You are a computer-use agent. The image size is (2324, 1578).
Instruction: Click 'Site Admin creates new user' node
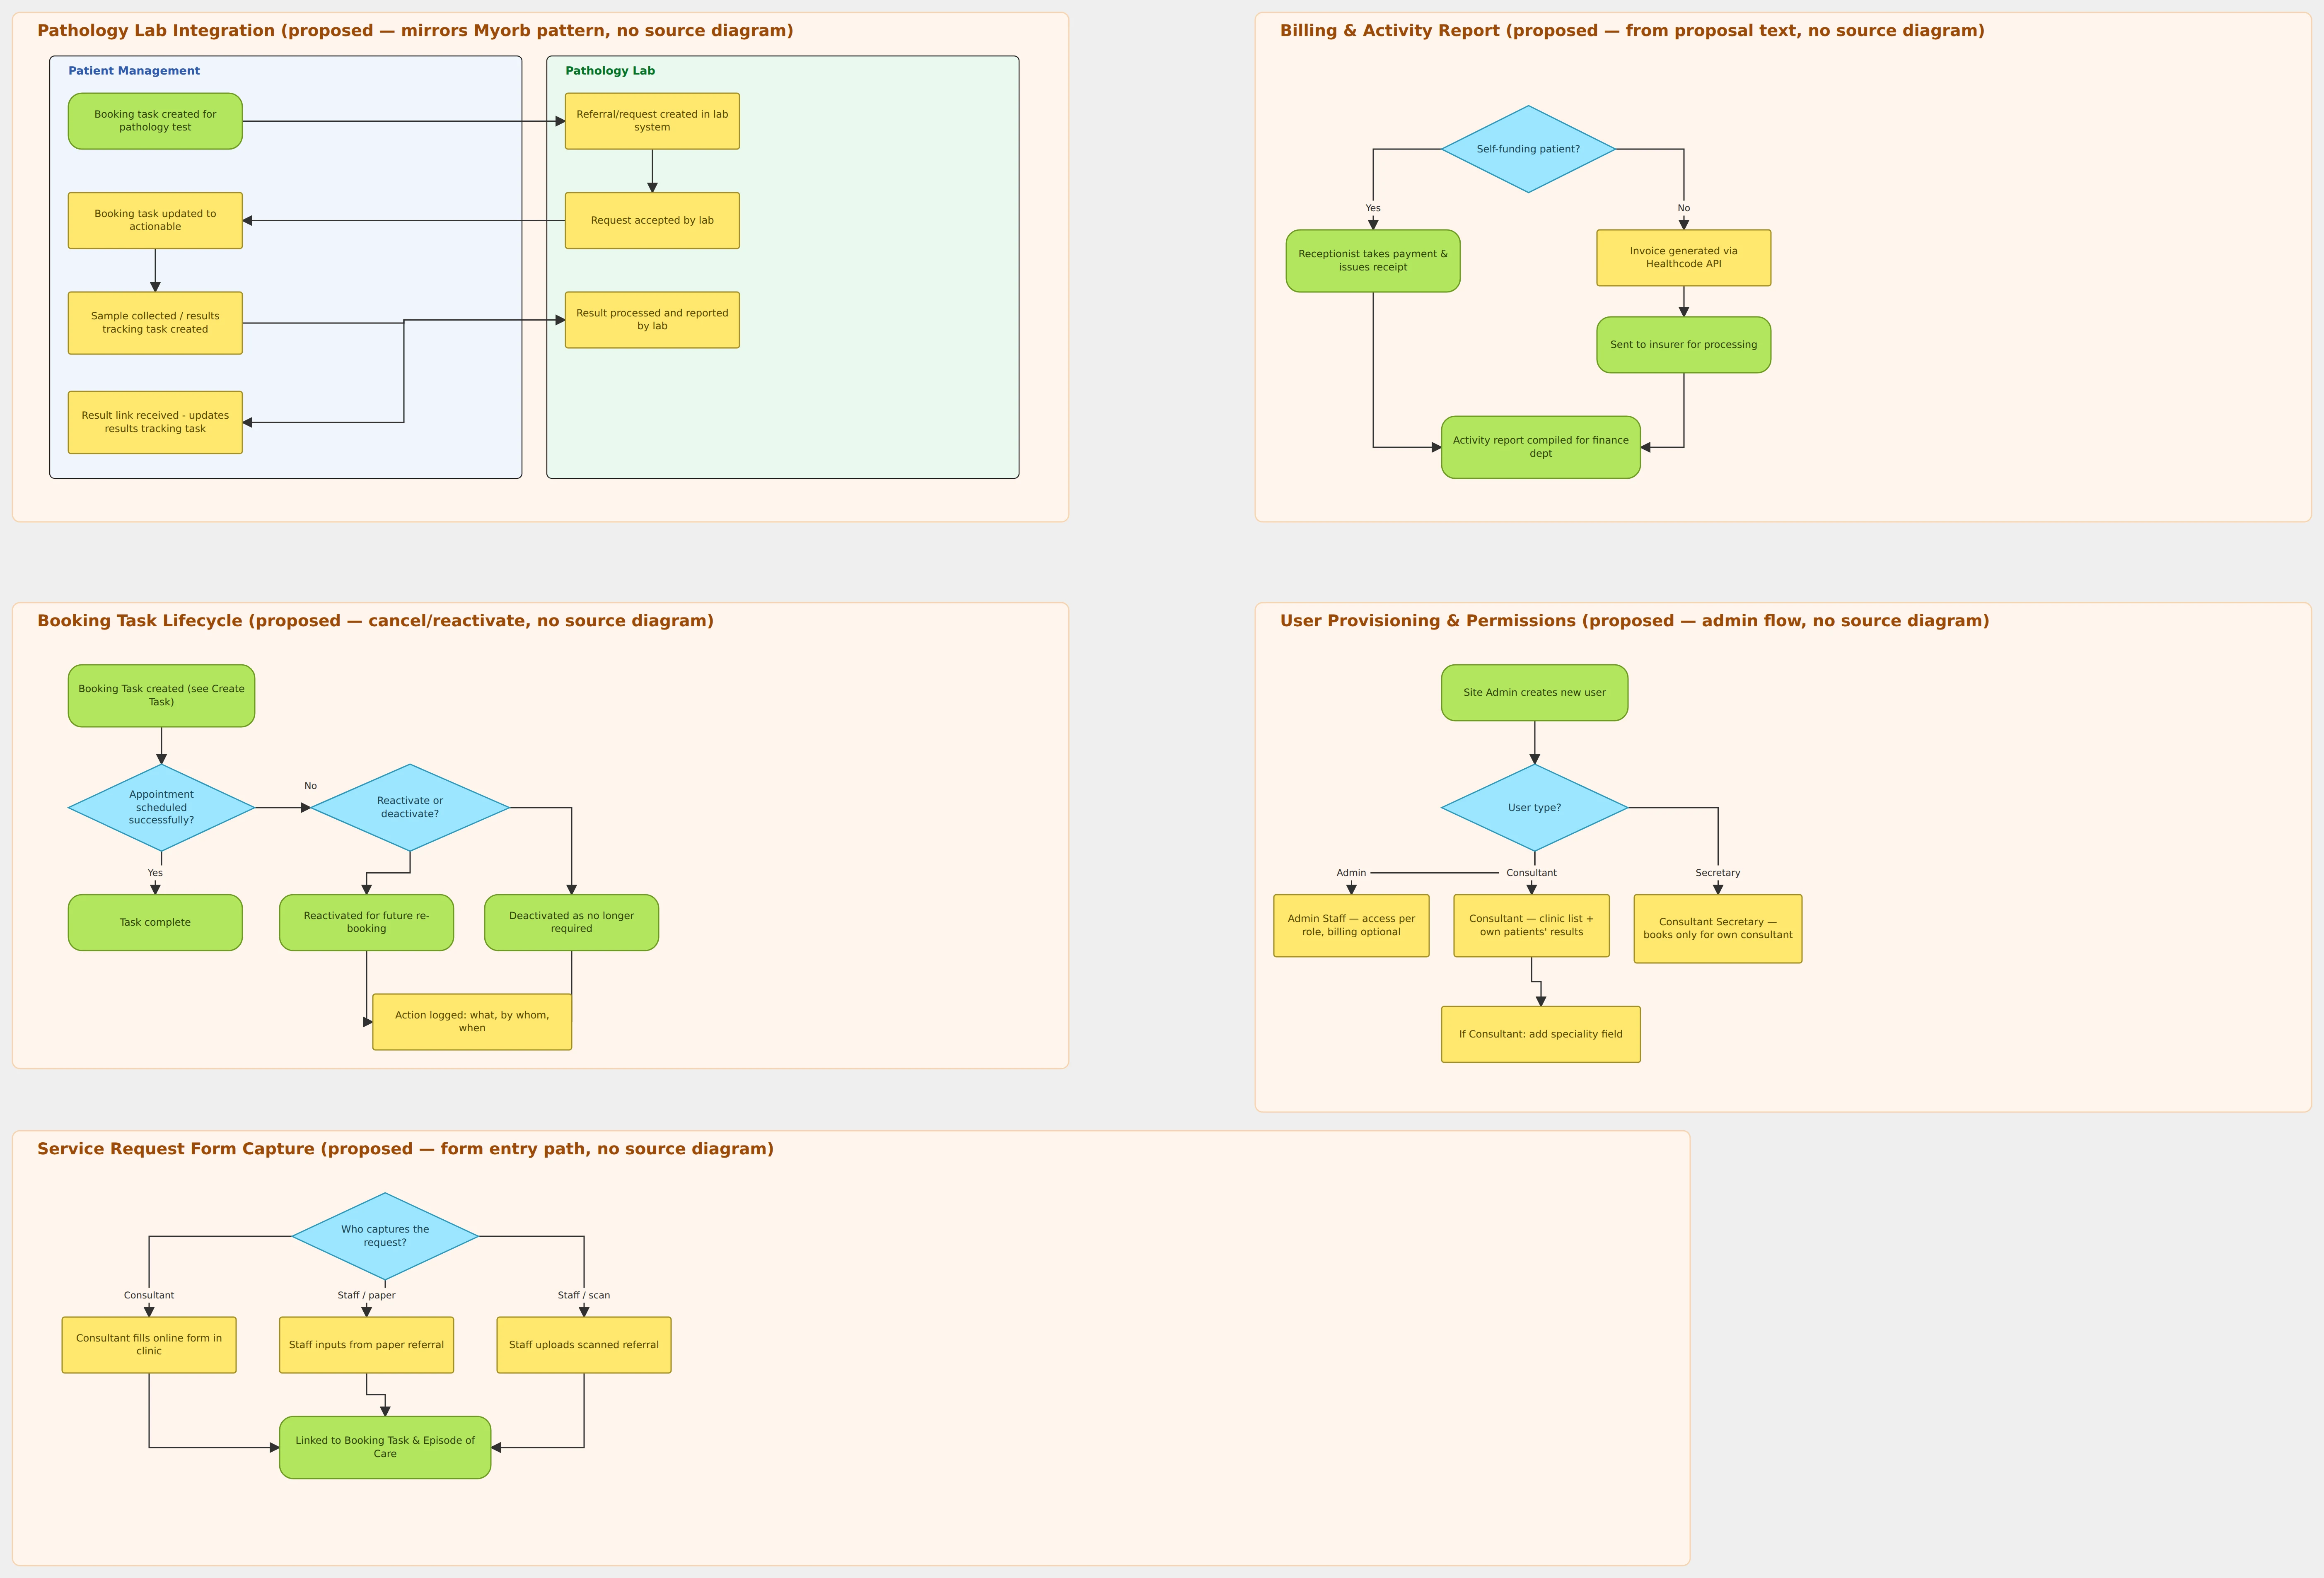pos(1534,692)
